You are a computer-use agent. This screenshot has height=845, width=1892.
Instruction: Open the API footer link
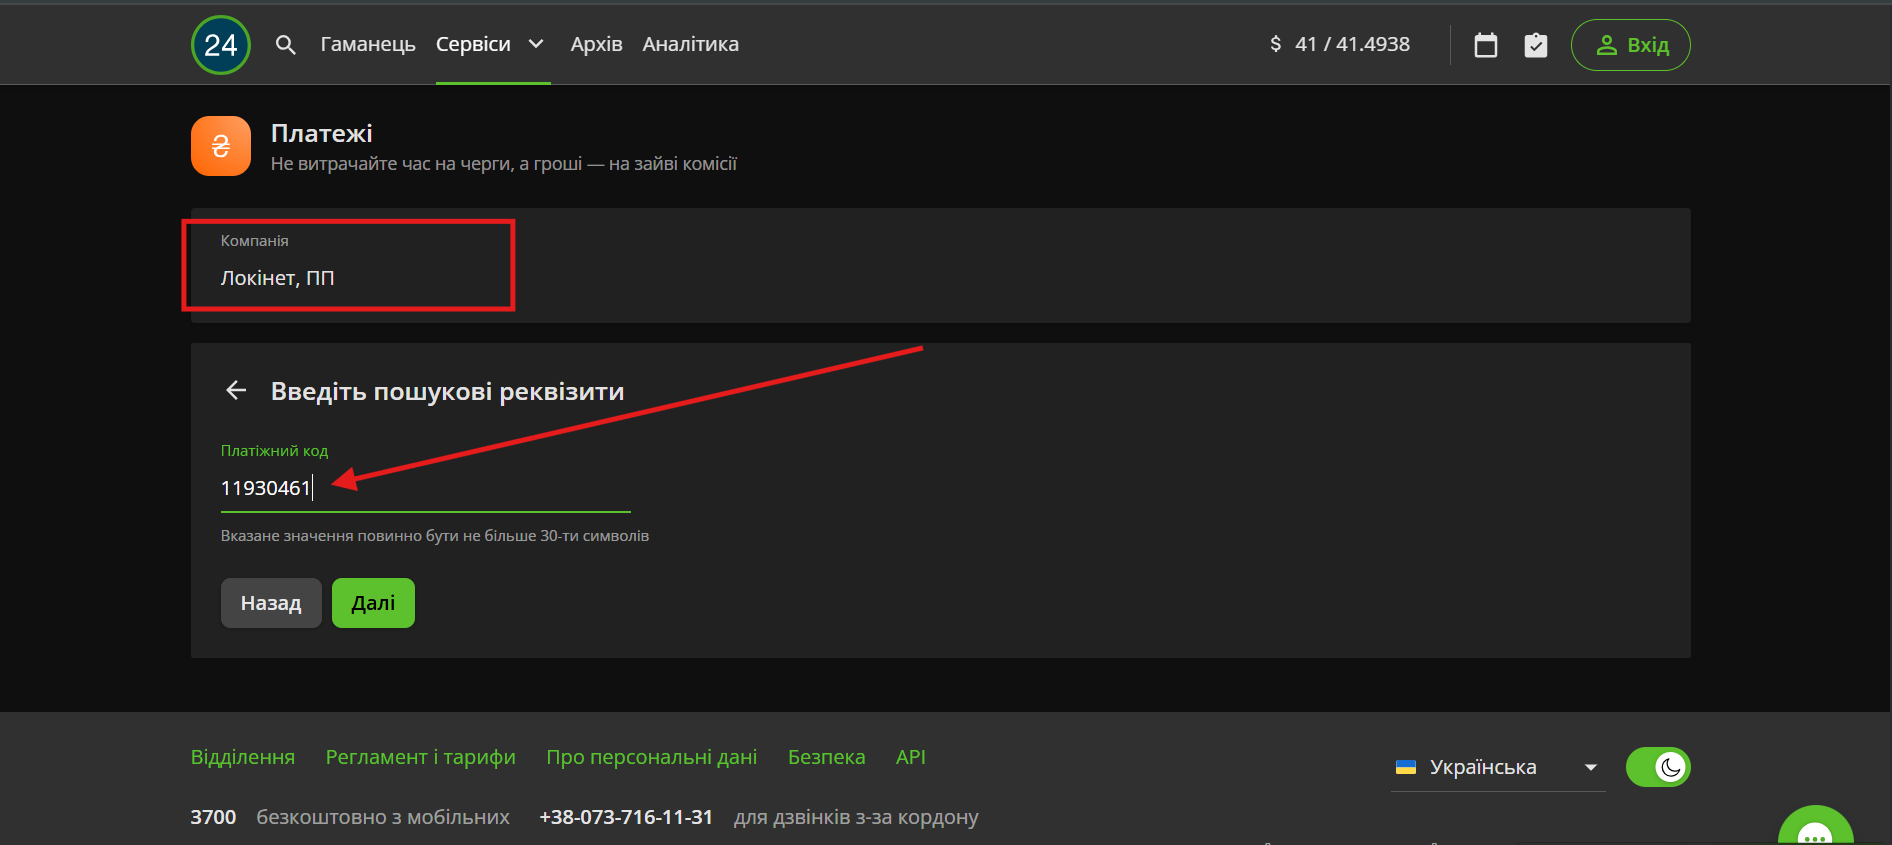[x=911, y=757]
